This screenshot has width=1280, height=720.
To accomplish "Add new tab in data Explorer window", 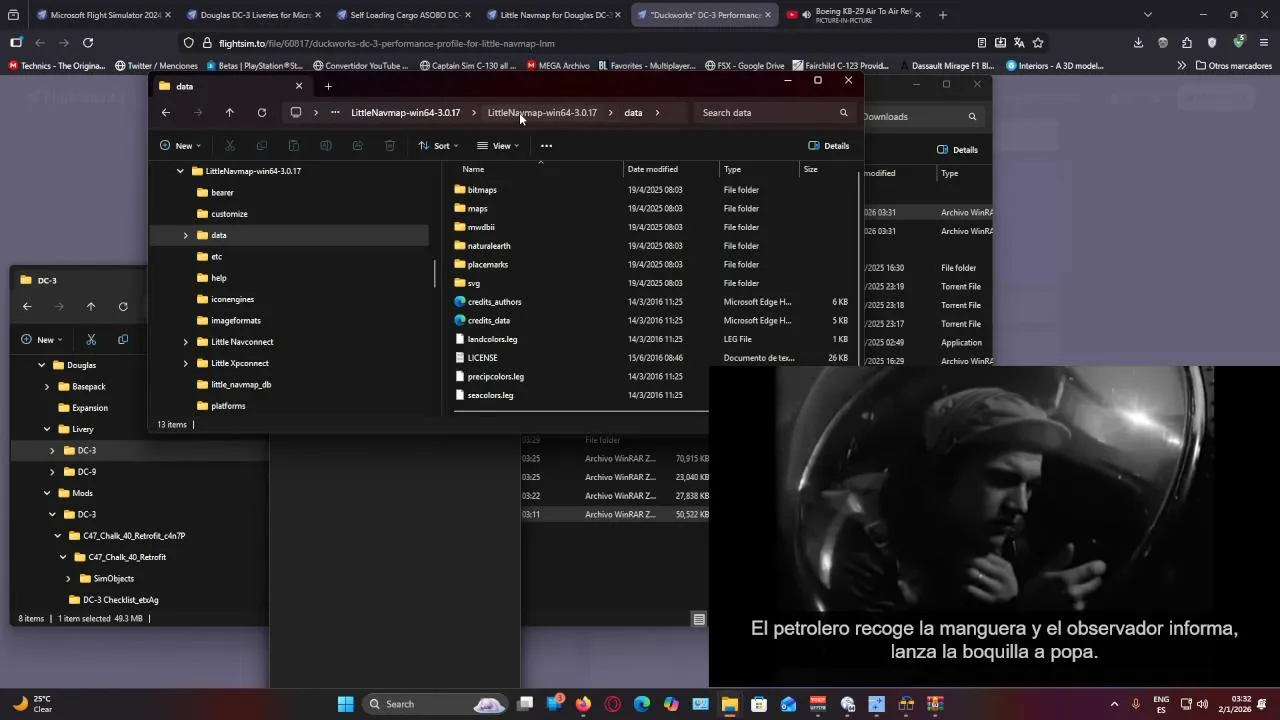I will click(x=328, y=86).
